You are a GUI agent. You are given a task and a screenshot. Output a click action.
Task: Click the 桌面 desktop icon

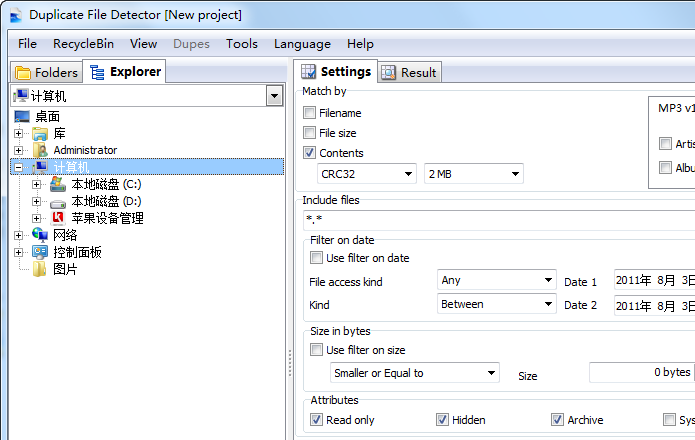click(22, 117)
